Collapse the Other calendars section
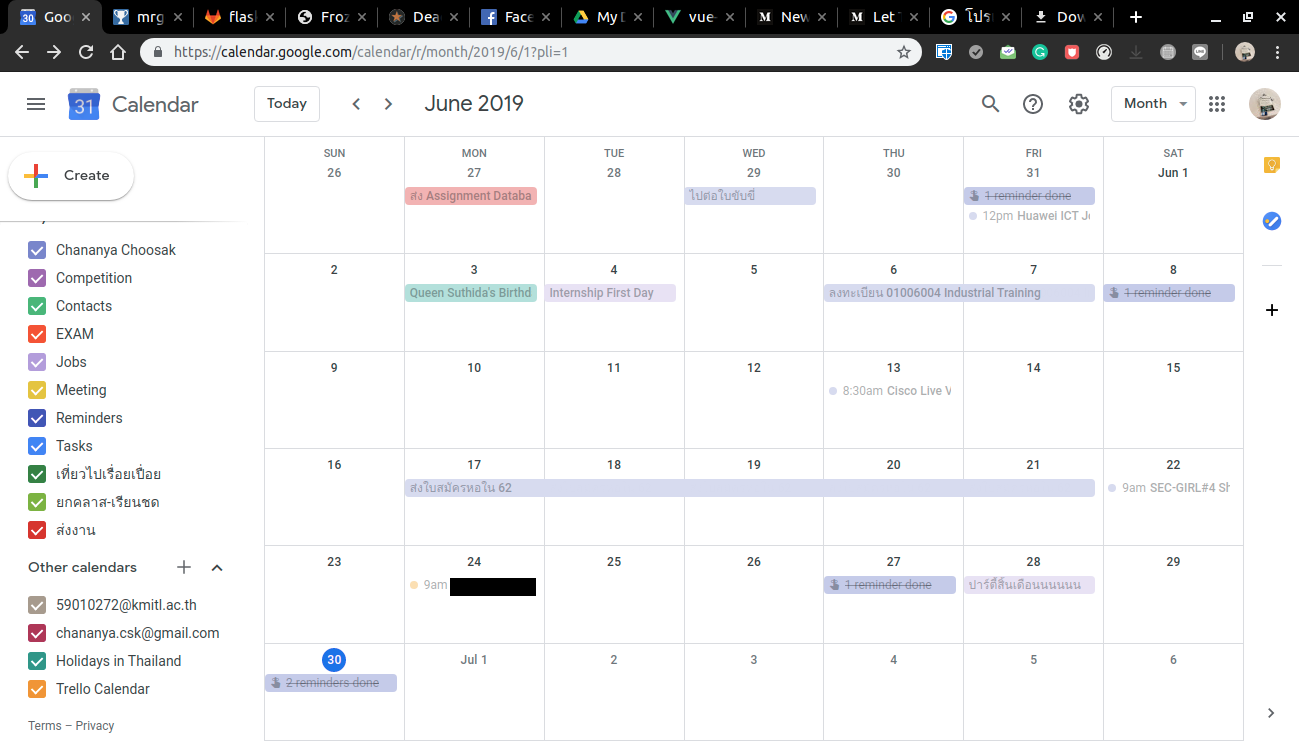The height and width of the screenshot is (741, 1299). tap(217, 567)
